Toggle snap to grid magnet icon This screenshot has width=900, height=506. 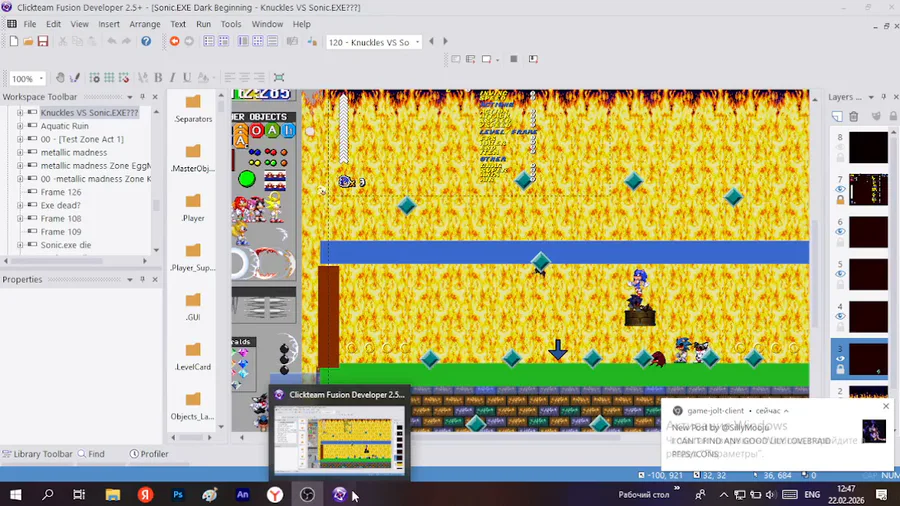click(123, 77)
